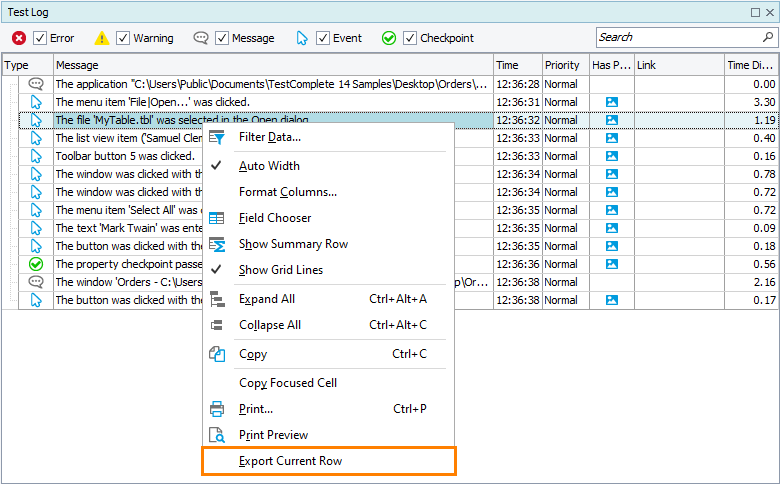Click the Print Preview magnifier icon
The width and height of the screenshot is (780, 484).
[x=217, y=435]
